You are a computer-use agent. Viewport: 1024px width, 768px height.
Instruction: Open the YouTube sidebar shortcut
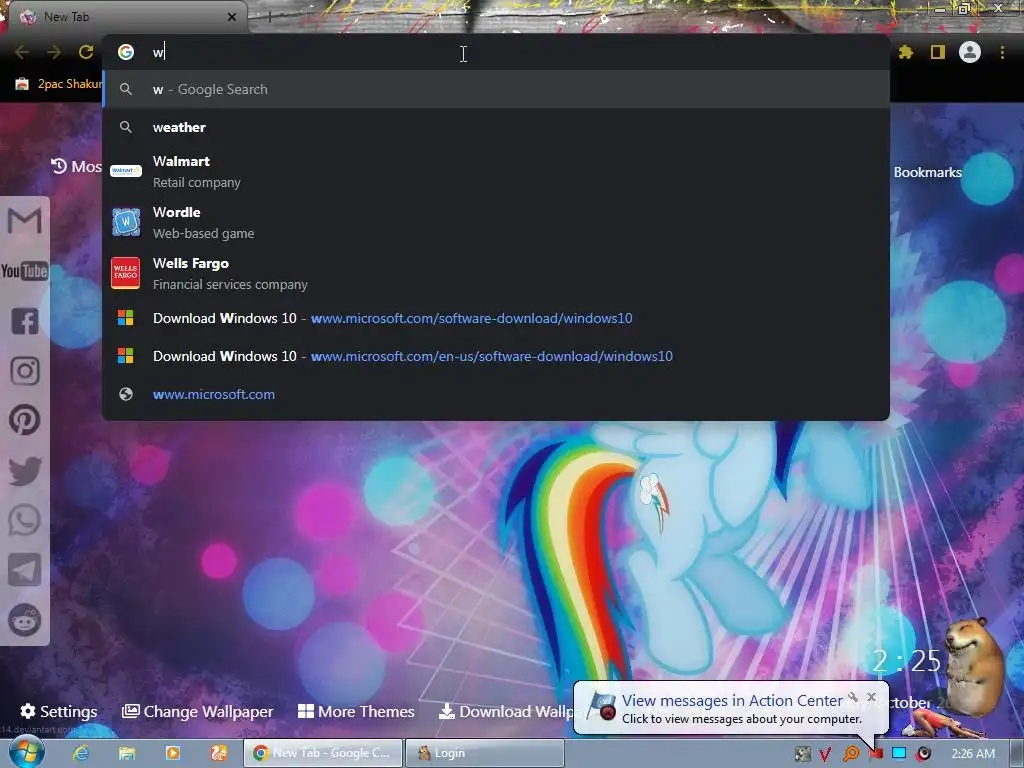click(24, 270)
